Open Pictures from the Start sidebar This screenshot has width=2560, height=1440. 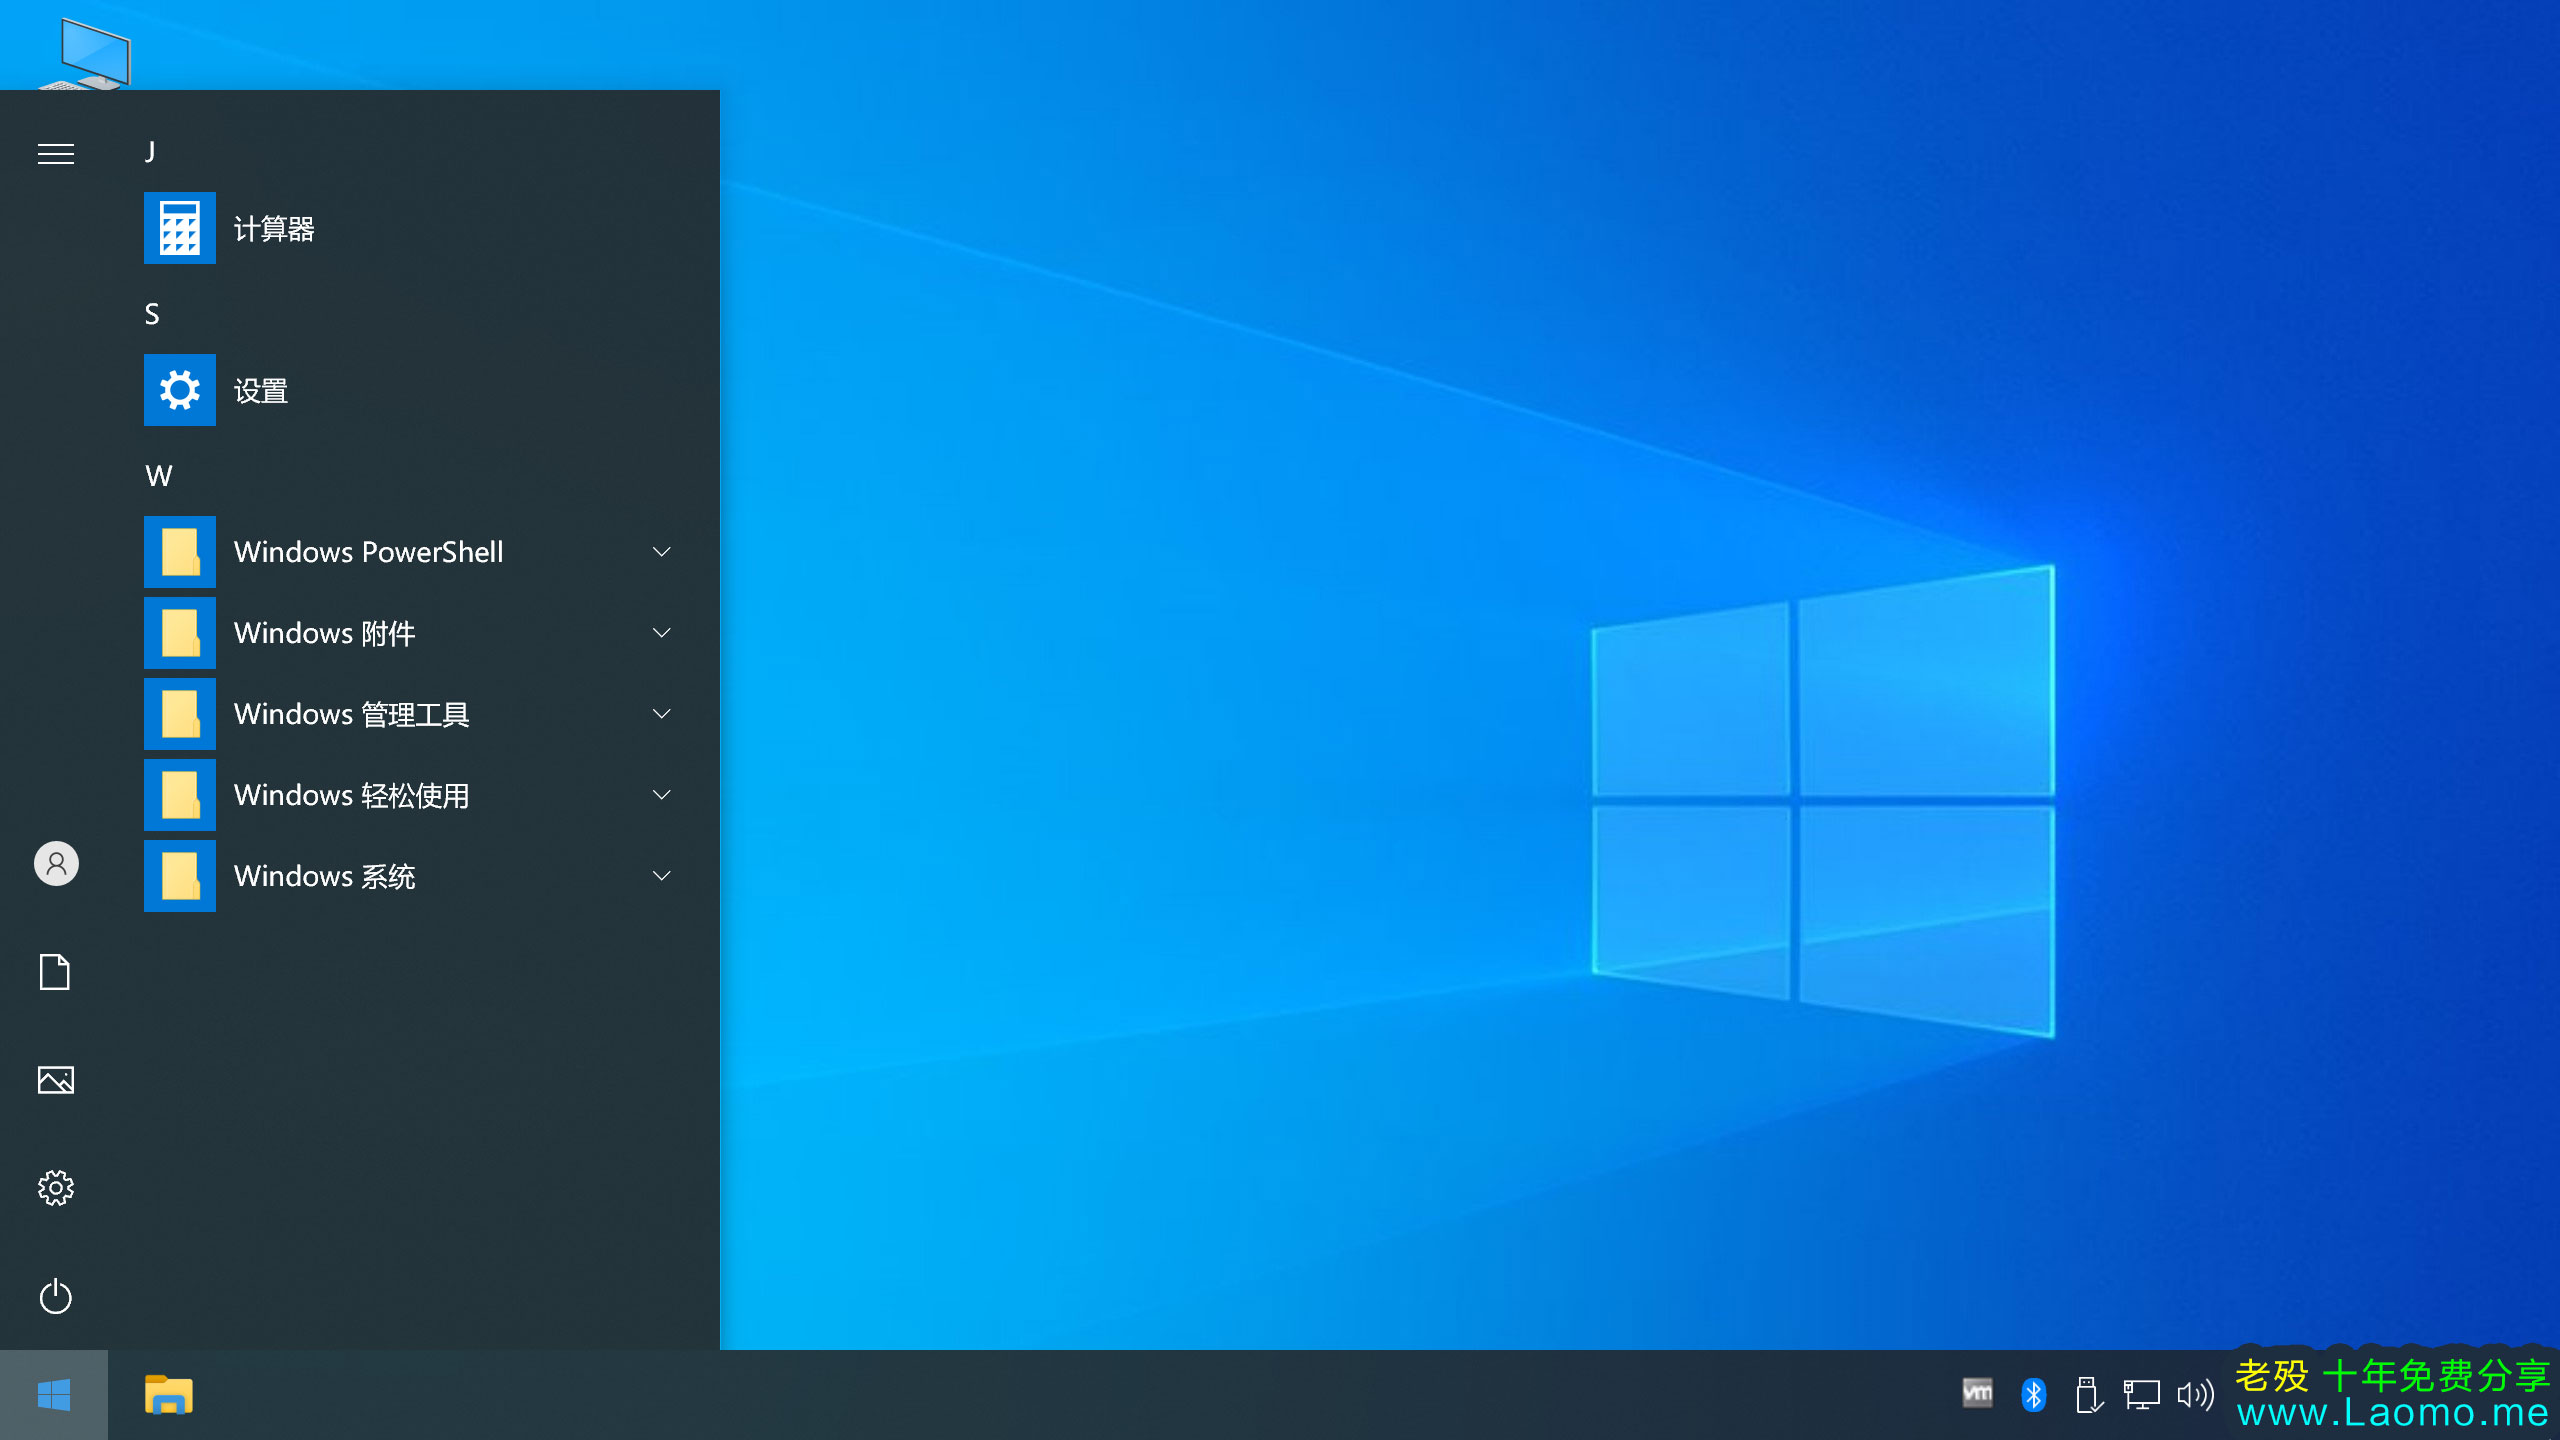pyautogui.click(x=56, y=1080)
